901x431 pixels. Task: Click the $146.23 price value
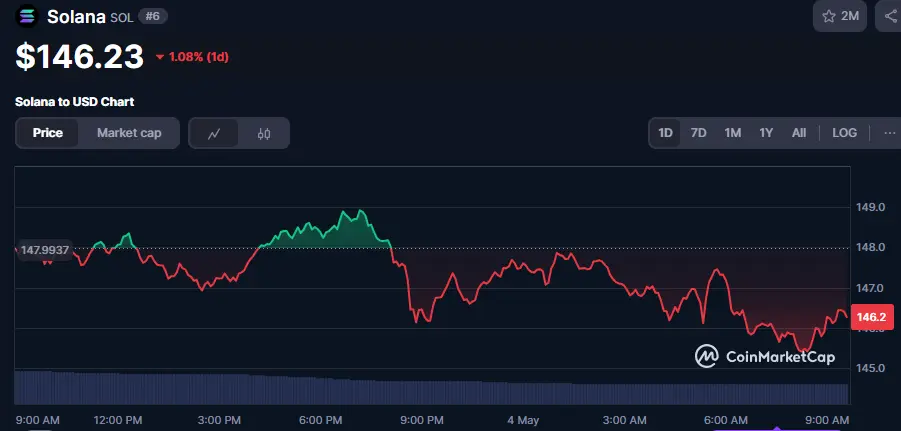point(79,57)
